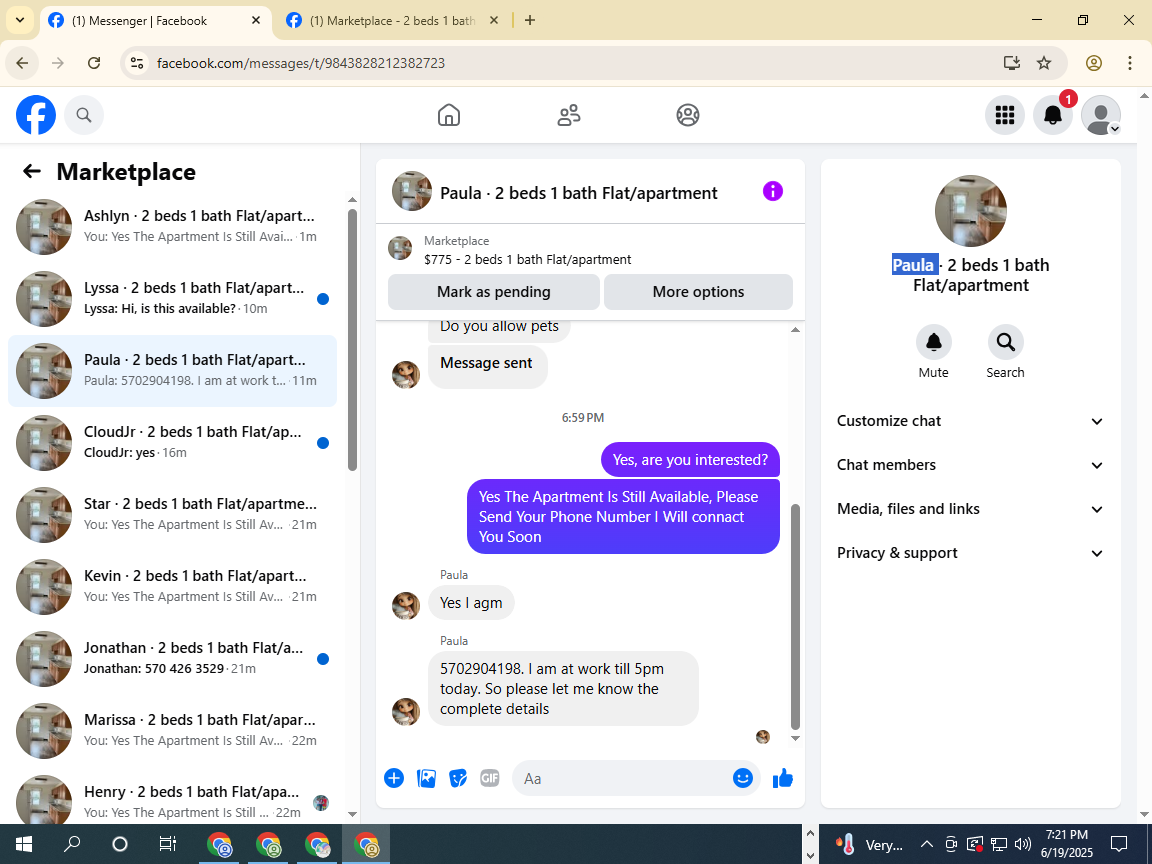The width and height of the screenshot is (1152, 864).
Task: Open the tab search dropdown in Chrome
Action: (20, 21)
